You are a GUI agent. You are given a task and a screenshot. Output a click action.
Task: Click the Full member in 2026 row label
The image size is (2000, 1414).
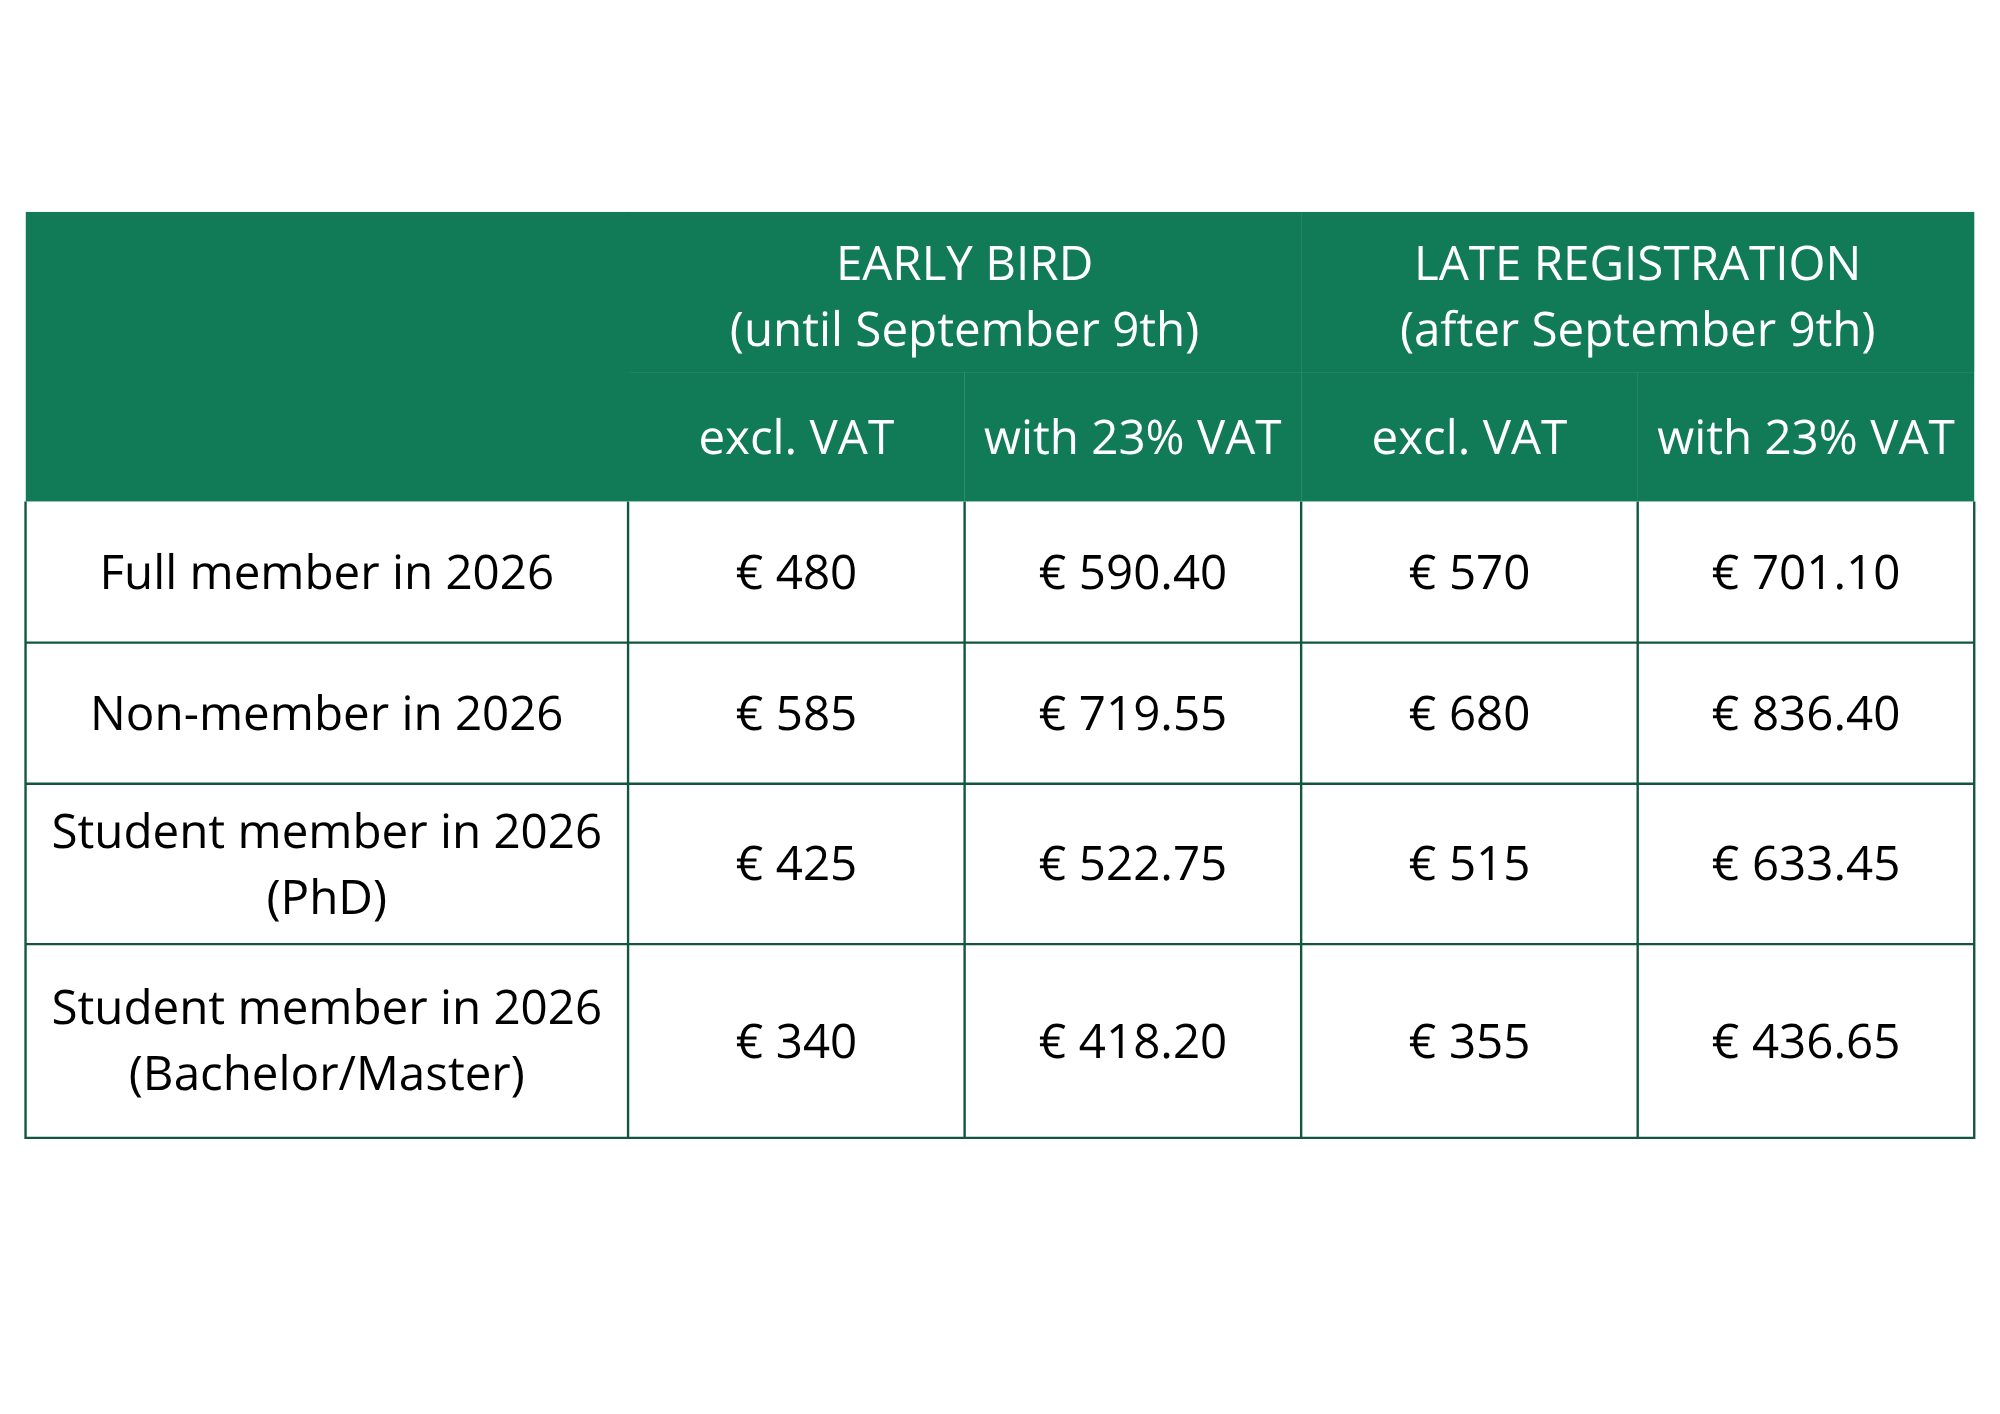tap(326, 572)
